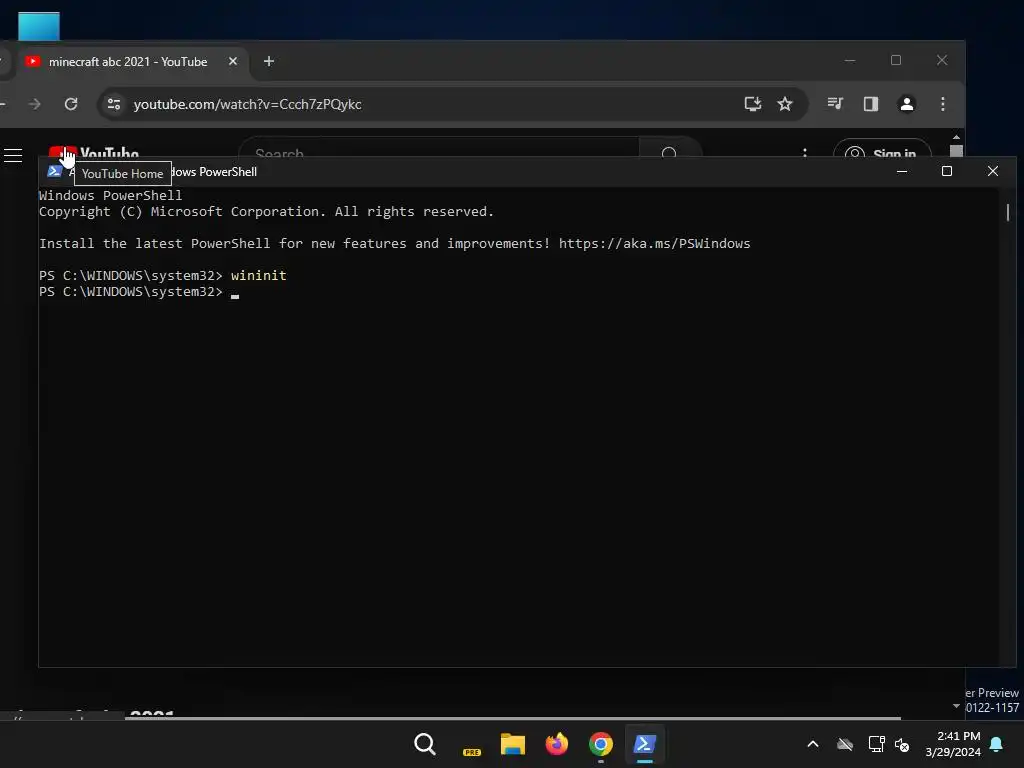Close the Chrome window
Viewport: 1024px width, 768px height.
(942, 60)
